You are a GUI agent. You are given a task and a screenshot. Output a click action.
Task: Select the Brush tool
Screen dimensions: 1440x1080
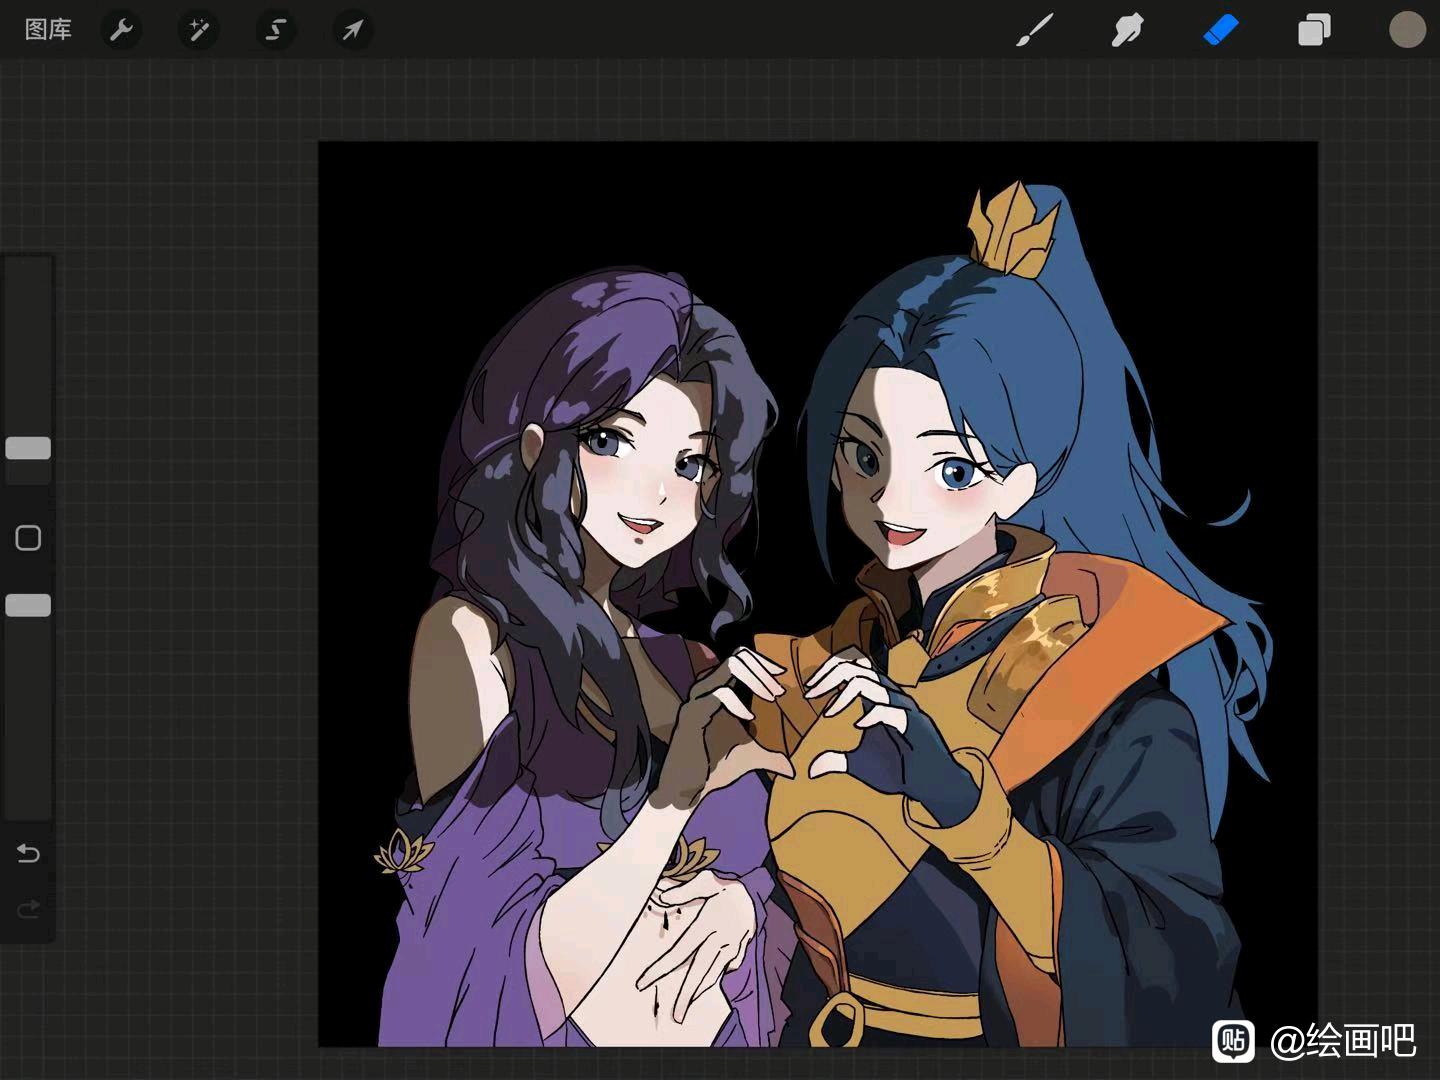click(x=1034, y=30)
